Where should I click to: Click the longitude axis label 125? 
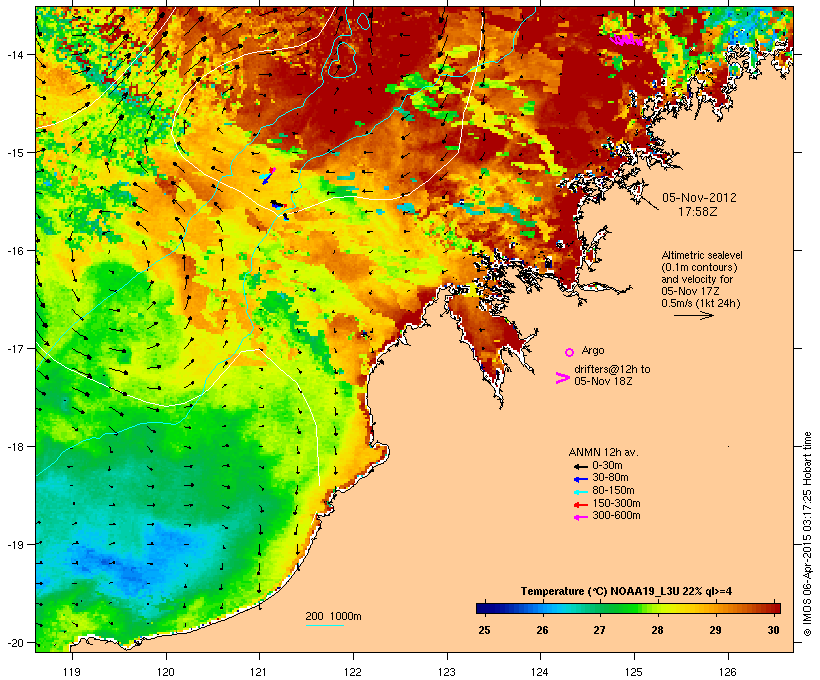634,672
